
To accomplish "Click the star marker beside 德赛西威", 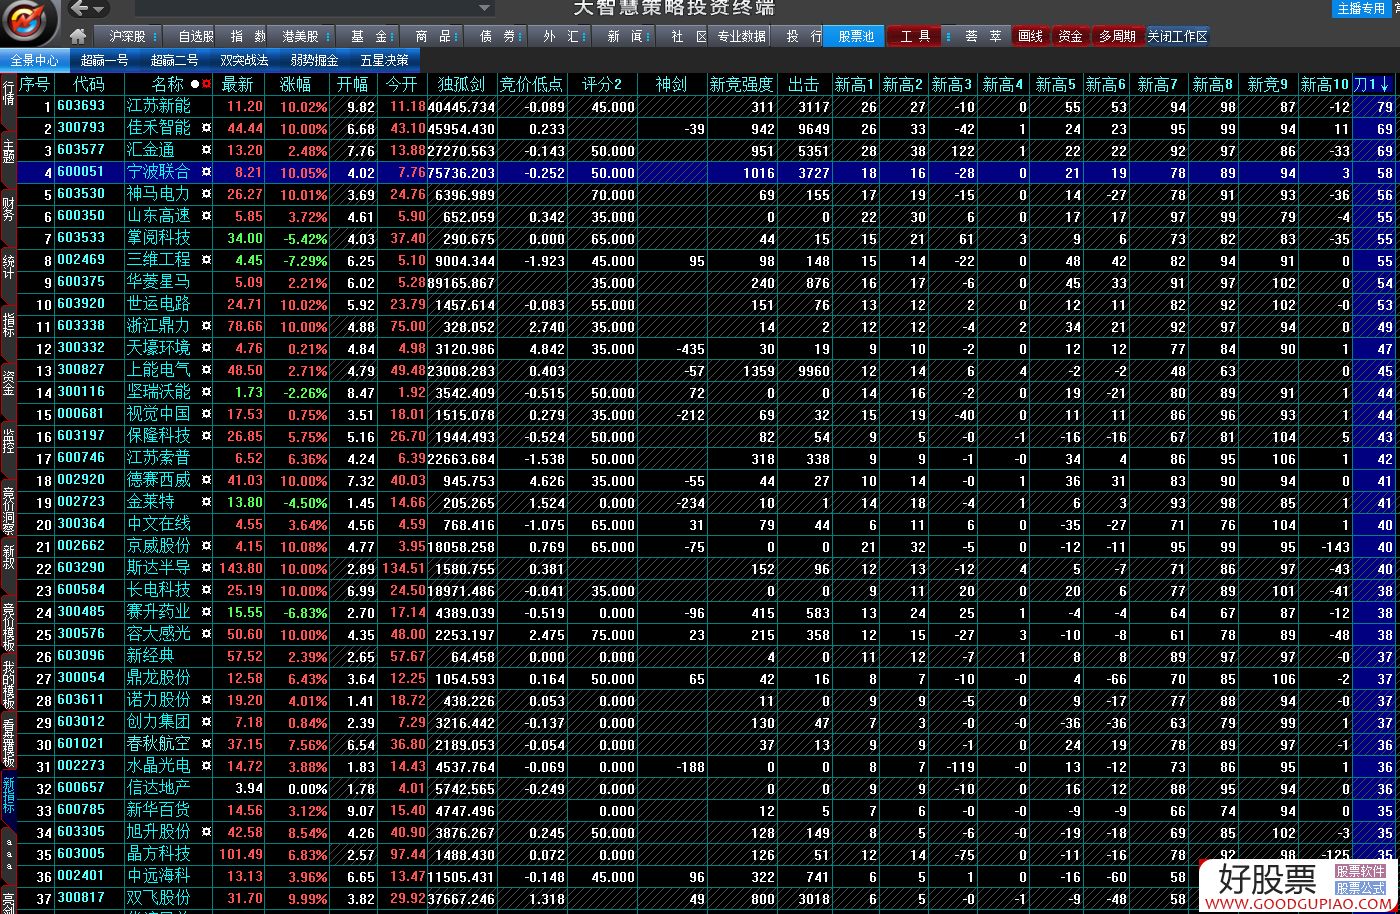I will pos(206,480).
